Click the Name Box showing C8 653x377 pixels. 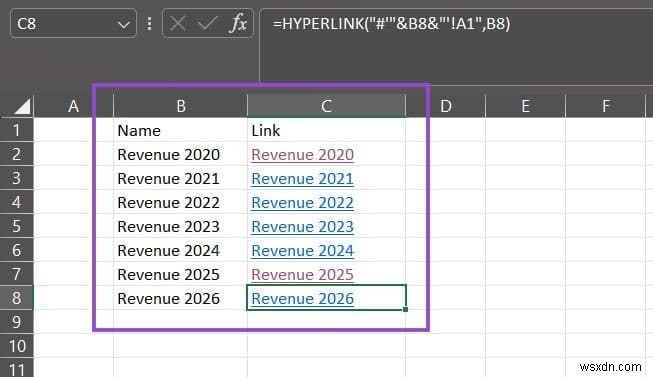(x=73, y=24)
